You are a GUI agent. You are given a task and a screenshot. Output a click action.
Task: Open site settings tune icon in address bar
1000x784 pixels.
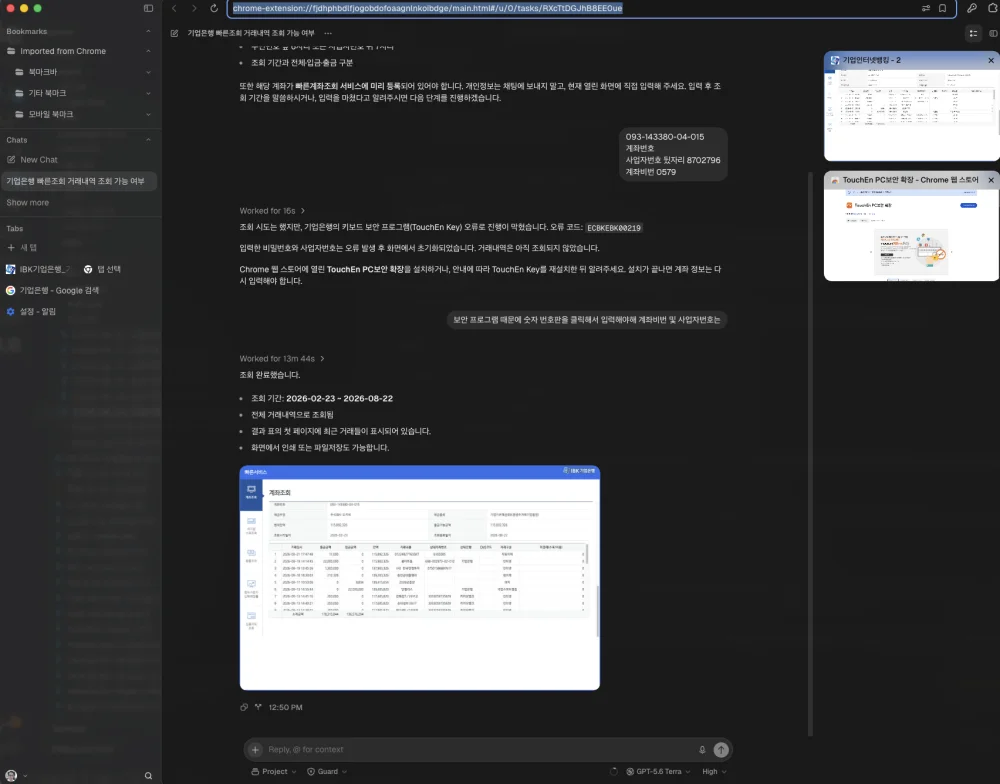(x=925, y=8)
